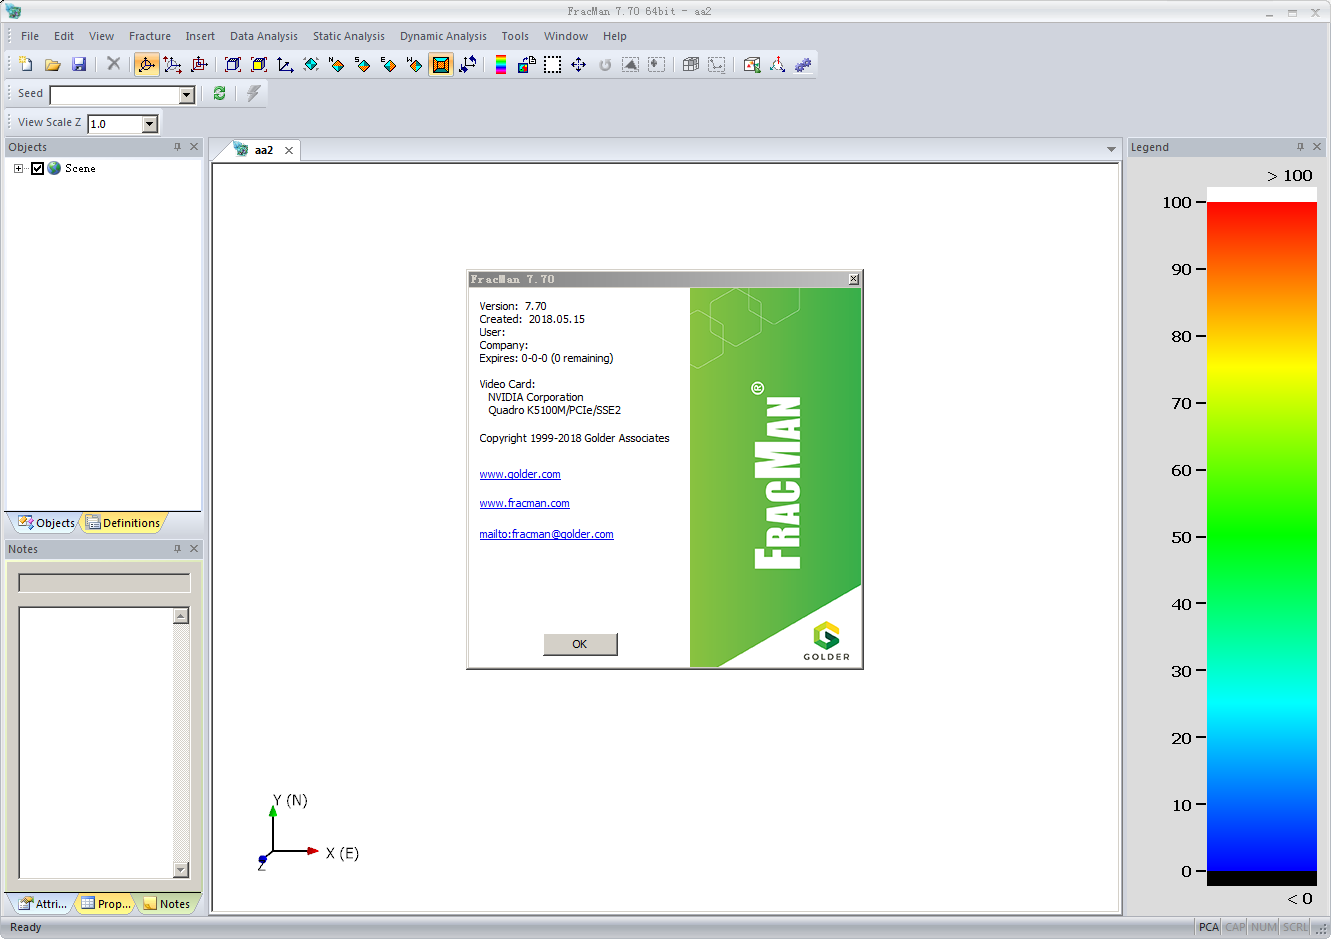Switch to the Attri... tab

[x=43, y=904]
